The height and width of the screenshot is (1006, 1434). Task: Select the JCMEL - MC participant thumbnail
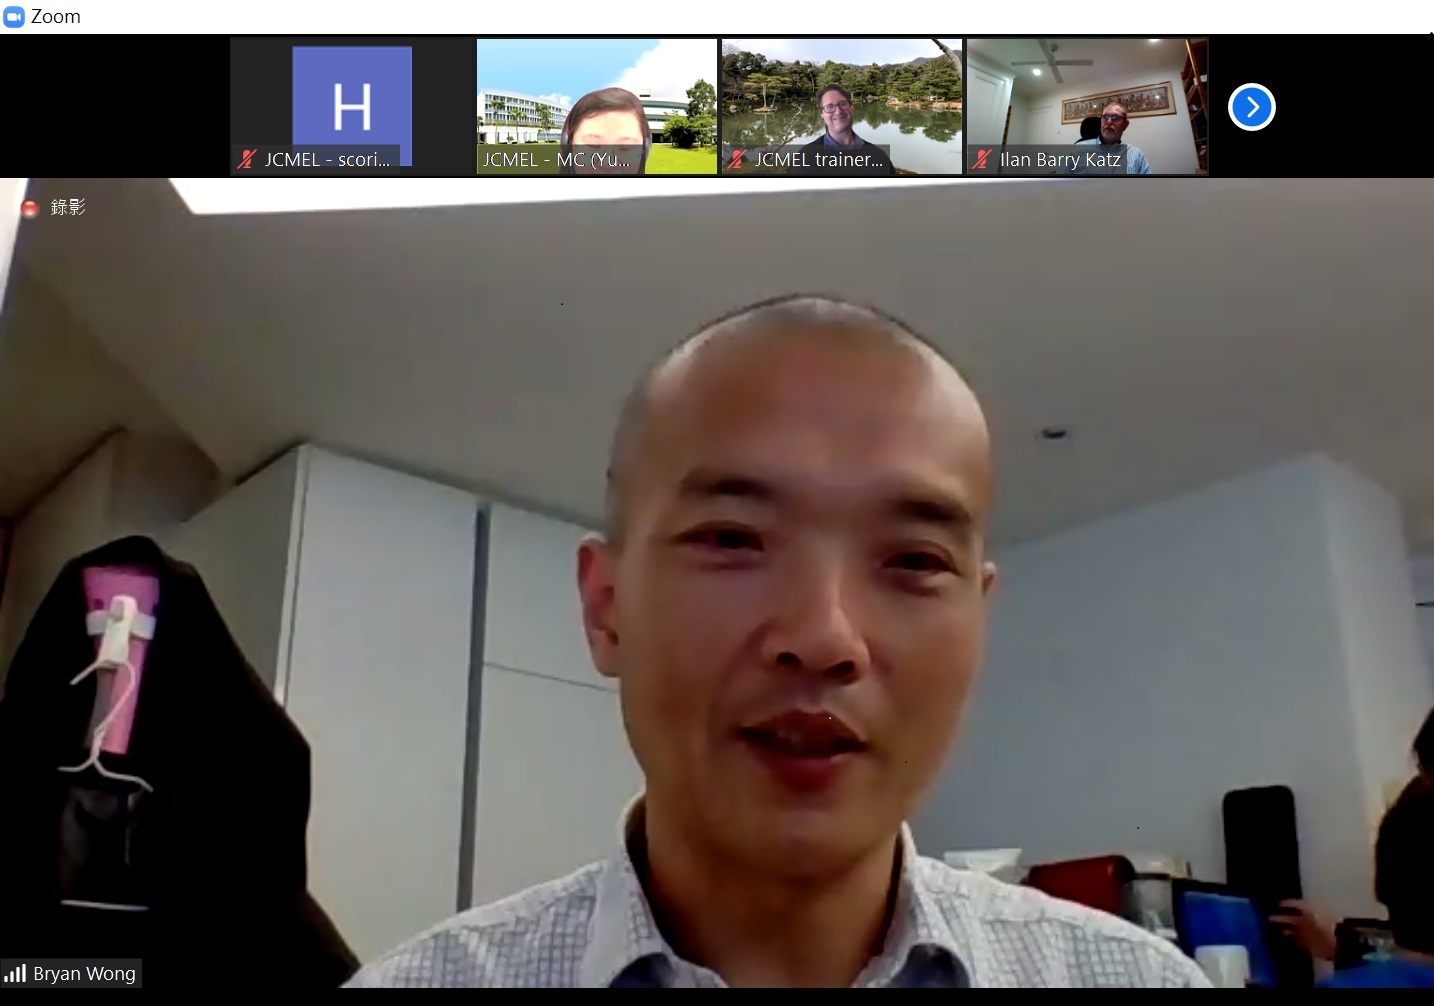pos(597,107)
